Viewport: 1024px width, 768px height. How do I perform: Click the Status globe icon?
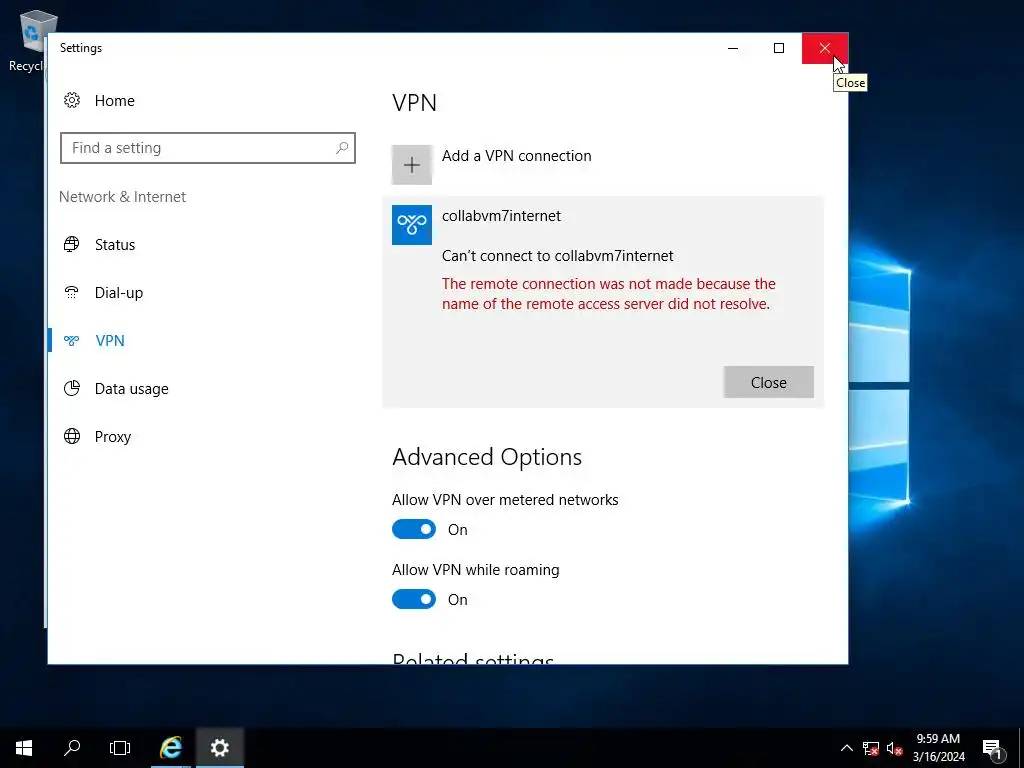(72, 244)
